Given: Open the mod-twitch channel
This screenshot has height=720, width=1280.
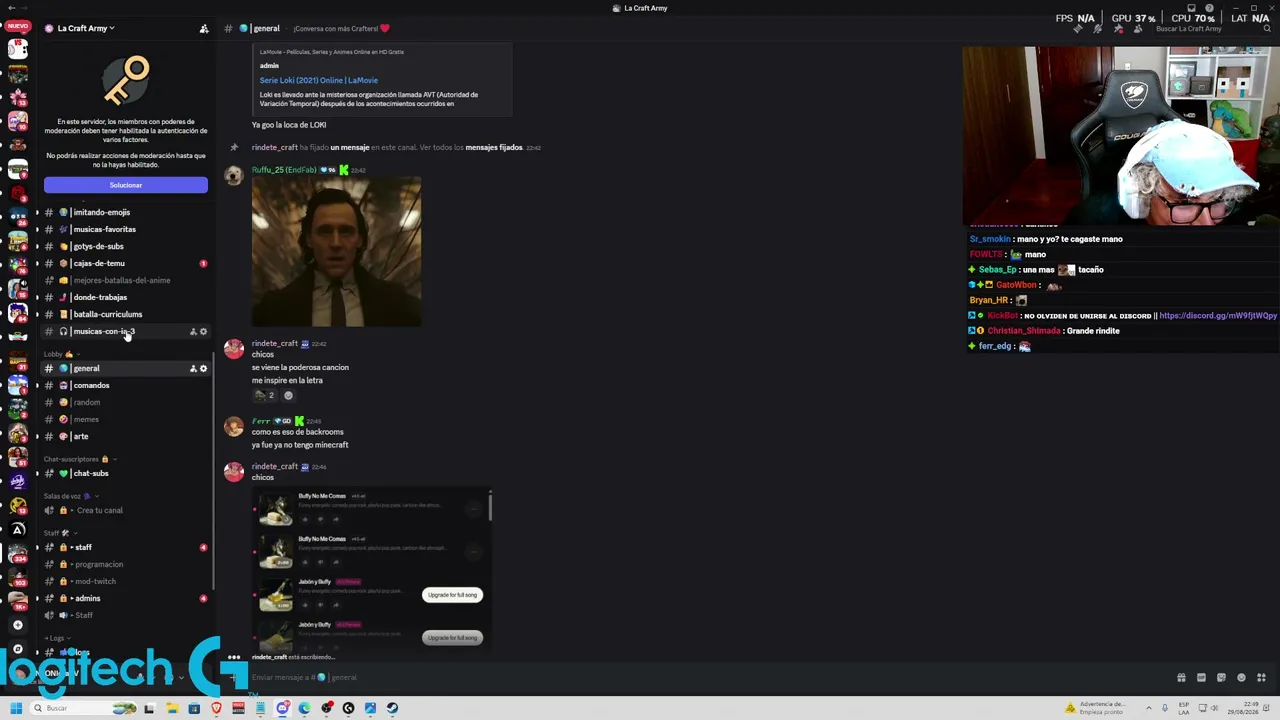Looking at the screenshot, I should 125,582.
